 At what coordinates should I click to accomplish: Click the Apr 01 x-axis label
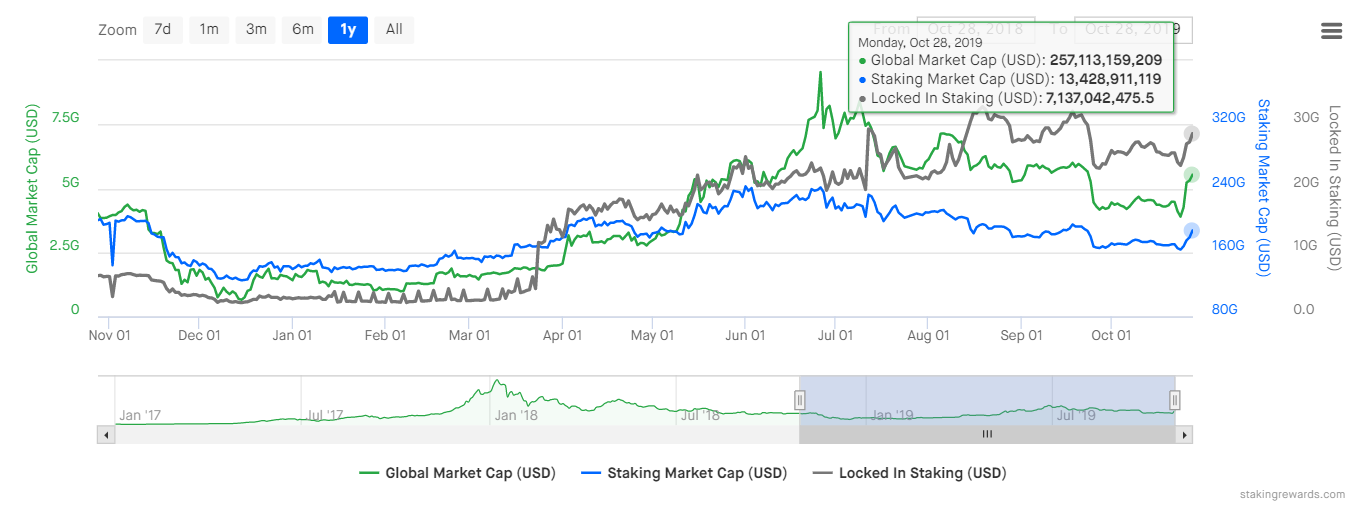562,336
